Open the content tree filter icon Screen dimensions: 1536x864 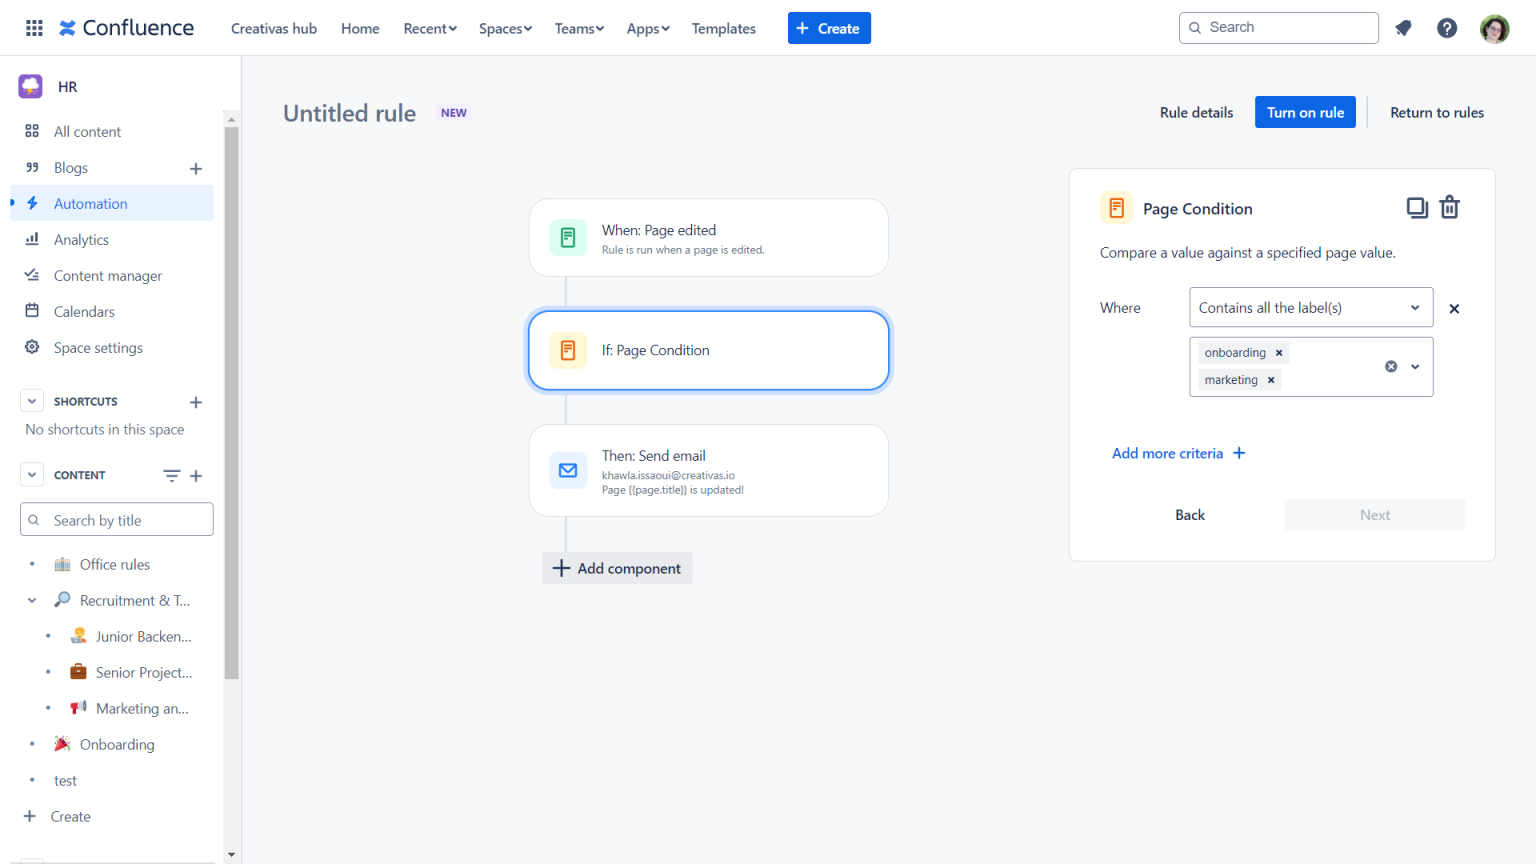[x=170, y=475]
